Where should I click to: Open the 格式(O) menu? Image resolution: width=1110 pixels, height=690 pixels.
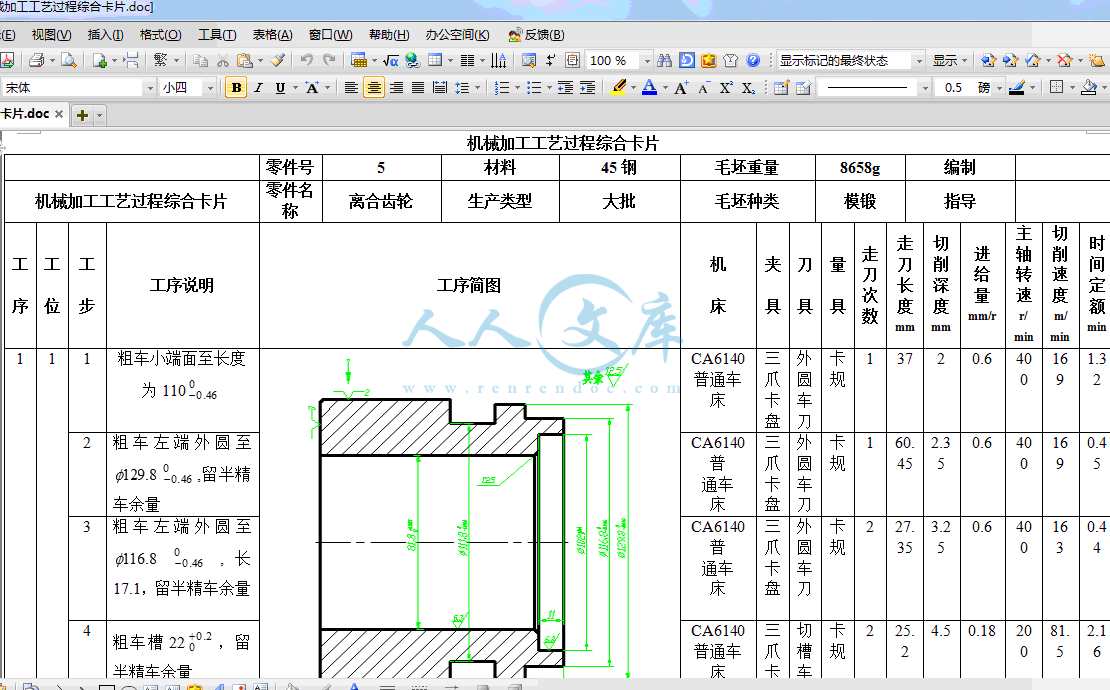coord(161,35)
